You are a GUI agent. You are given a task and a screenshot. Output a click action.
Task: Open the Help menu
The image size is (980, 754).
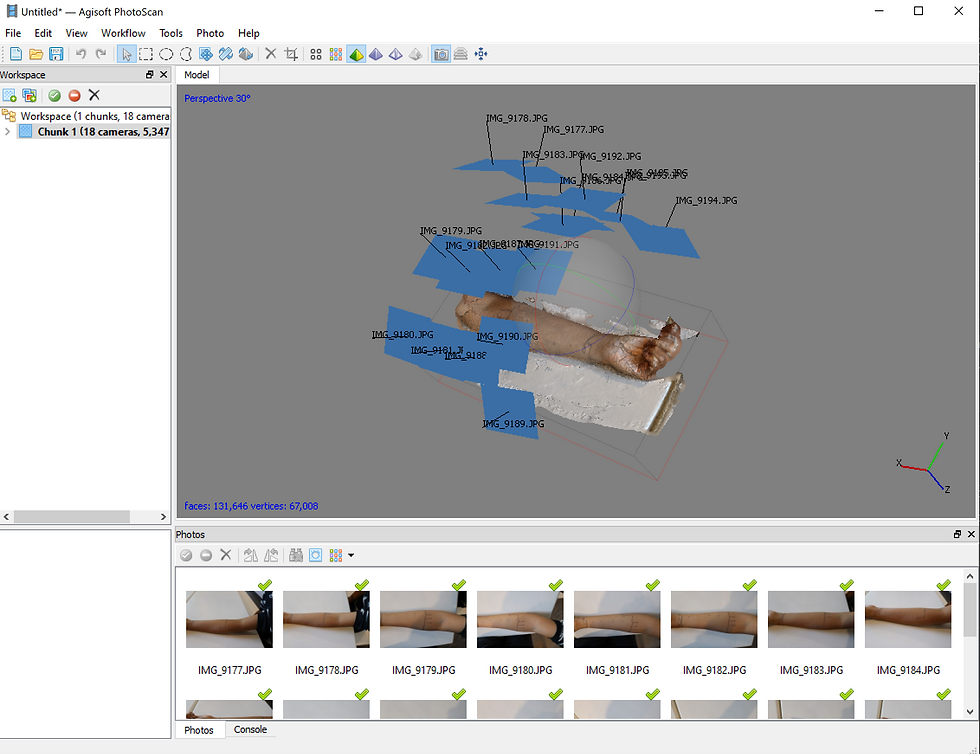click(248, 33)
